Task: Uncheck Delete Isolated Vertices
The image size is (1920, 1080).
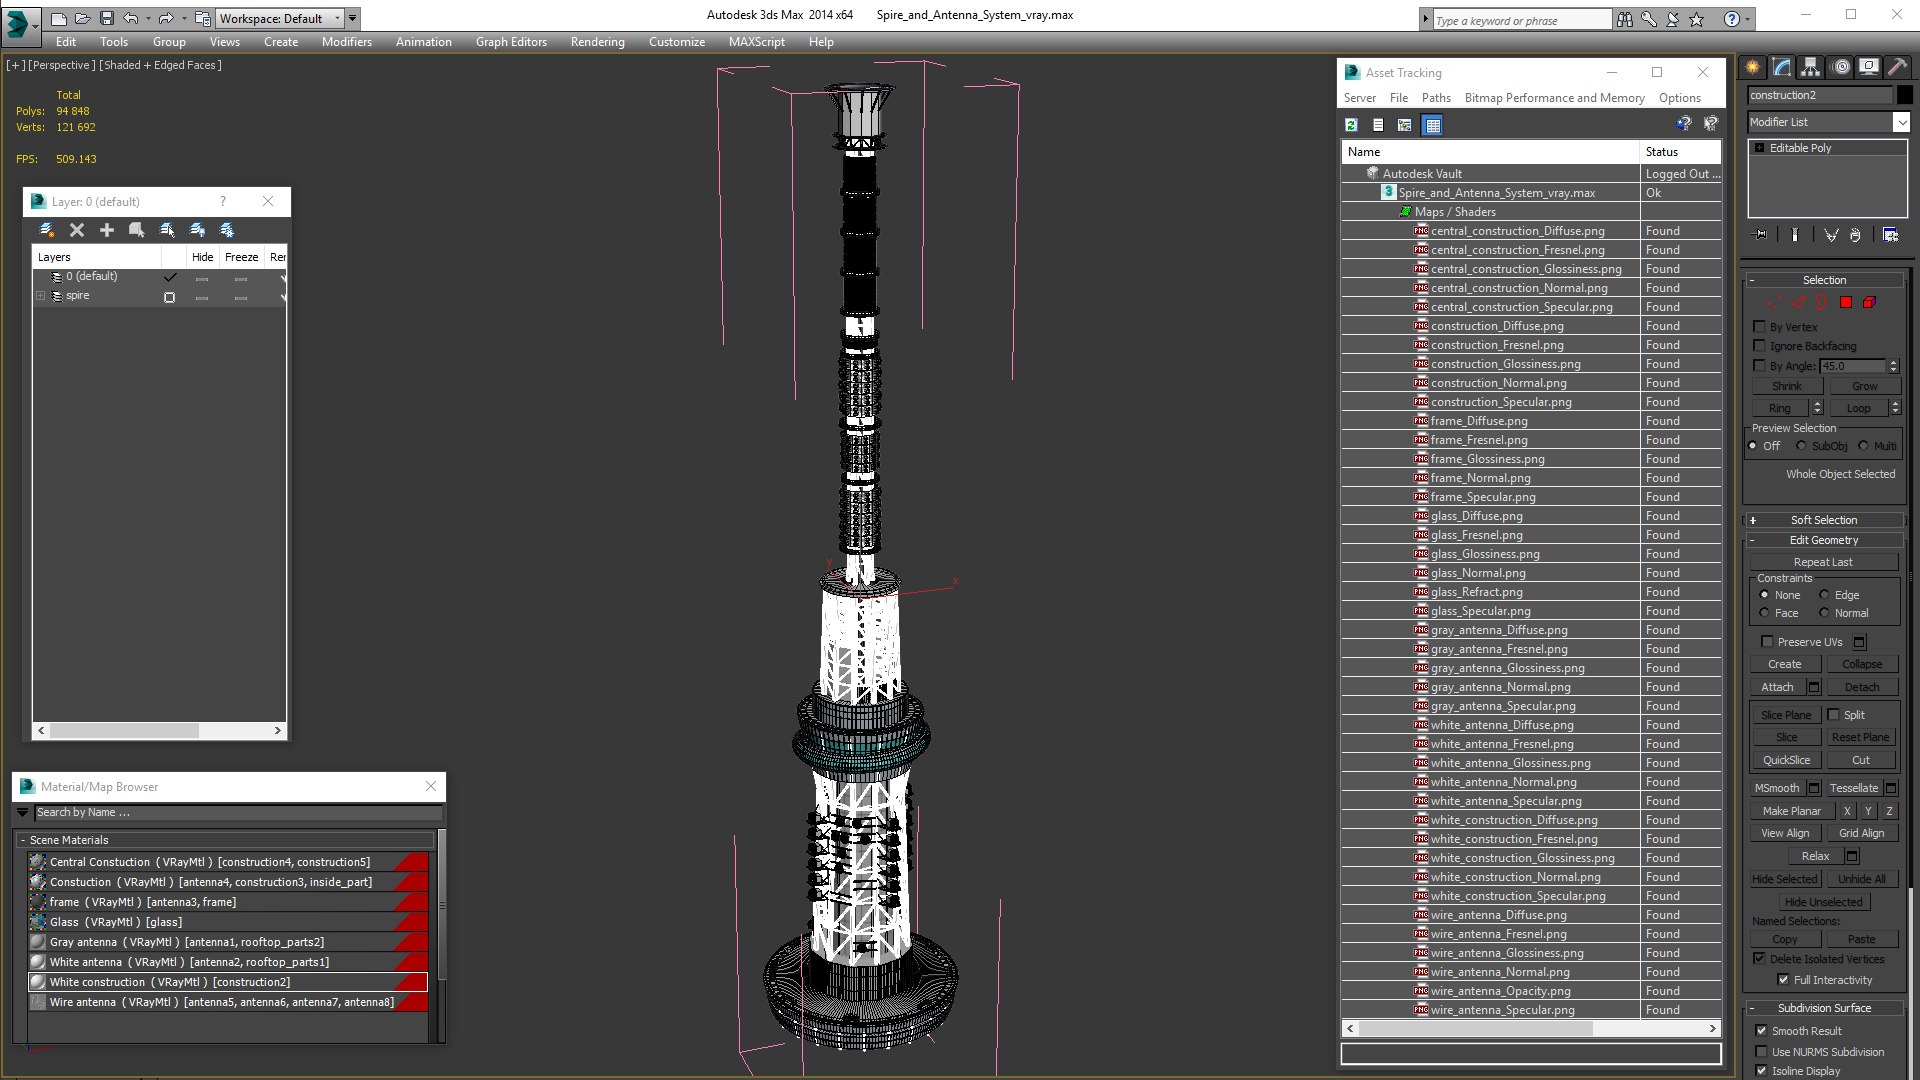Action: [x=1760, y=959]
